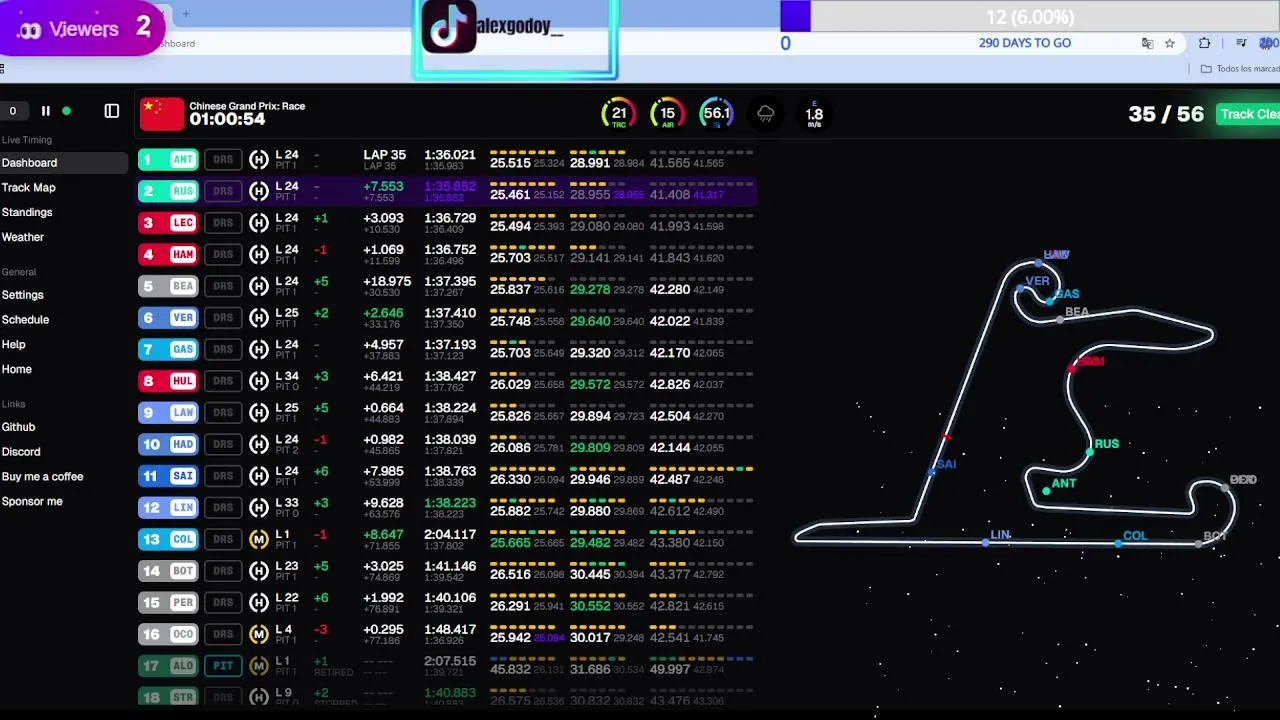The height and width of the screenshot is (720, 1280).
Task: Open Settings from the sidebar
Action: [22, 295]
